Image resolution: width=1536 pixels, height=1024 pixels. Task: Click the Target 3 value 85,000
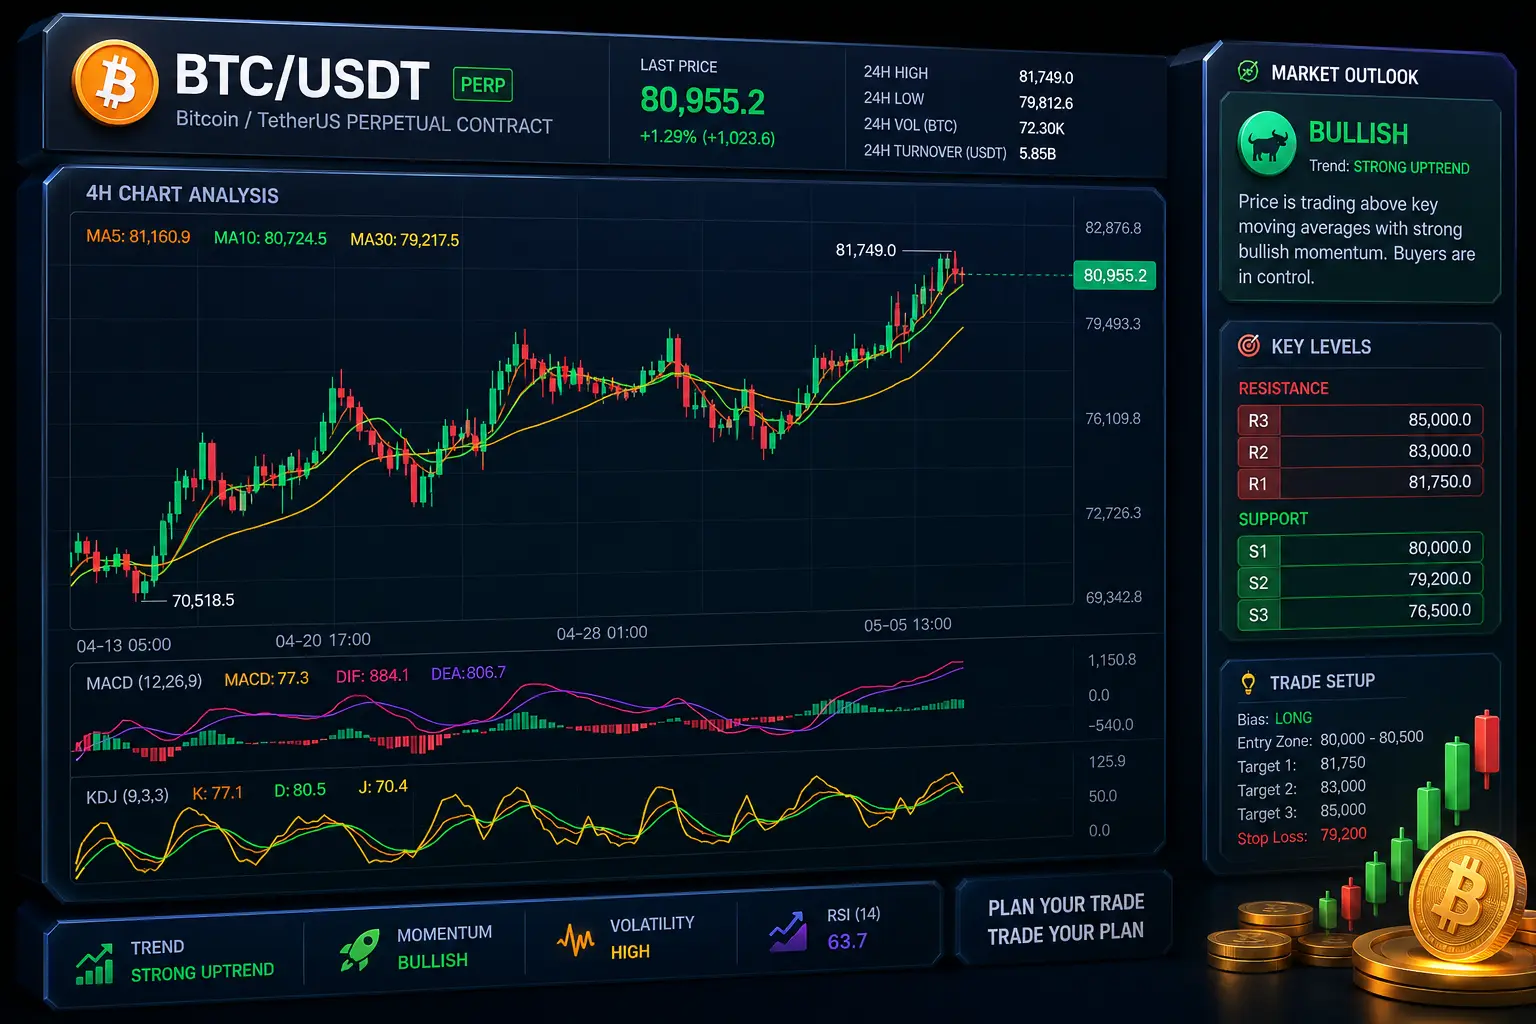(x=1343, y=810)
